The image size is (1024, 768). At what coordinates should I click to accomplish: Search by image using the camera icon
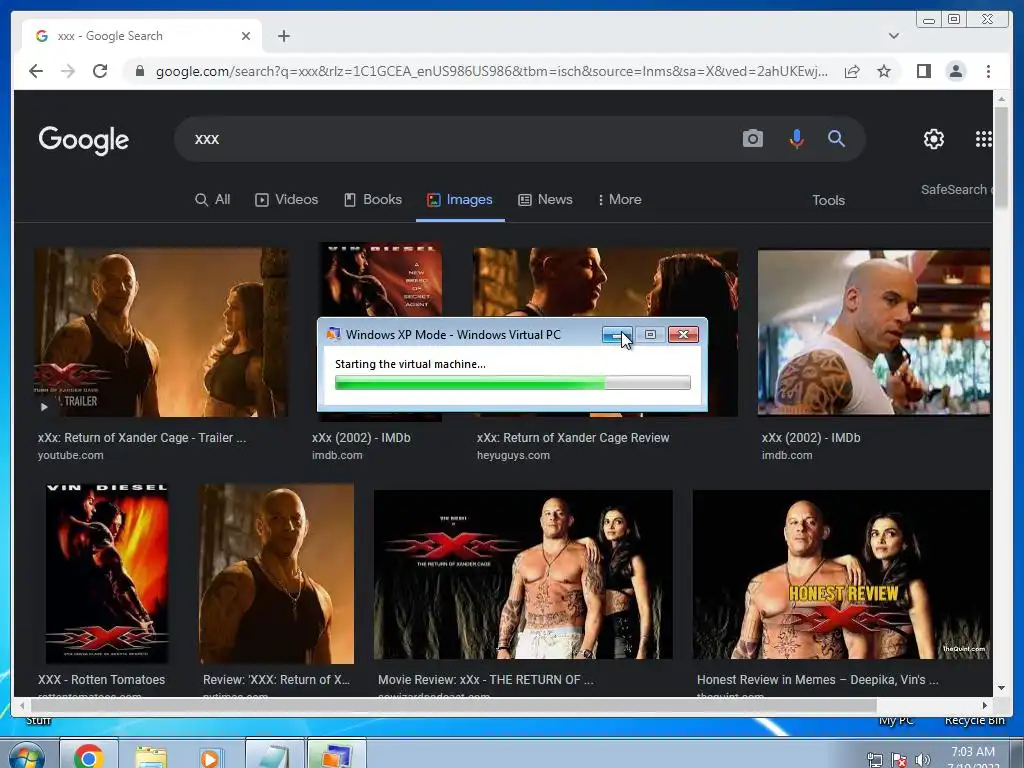point(752,138)
